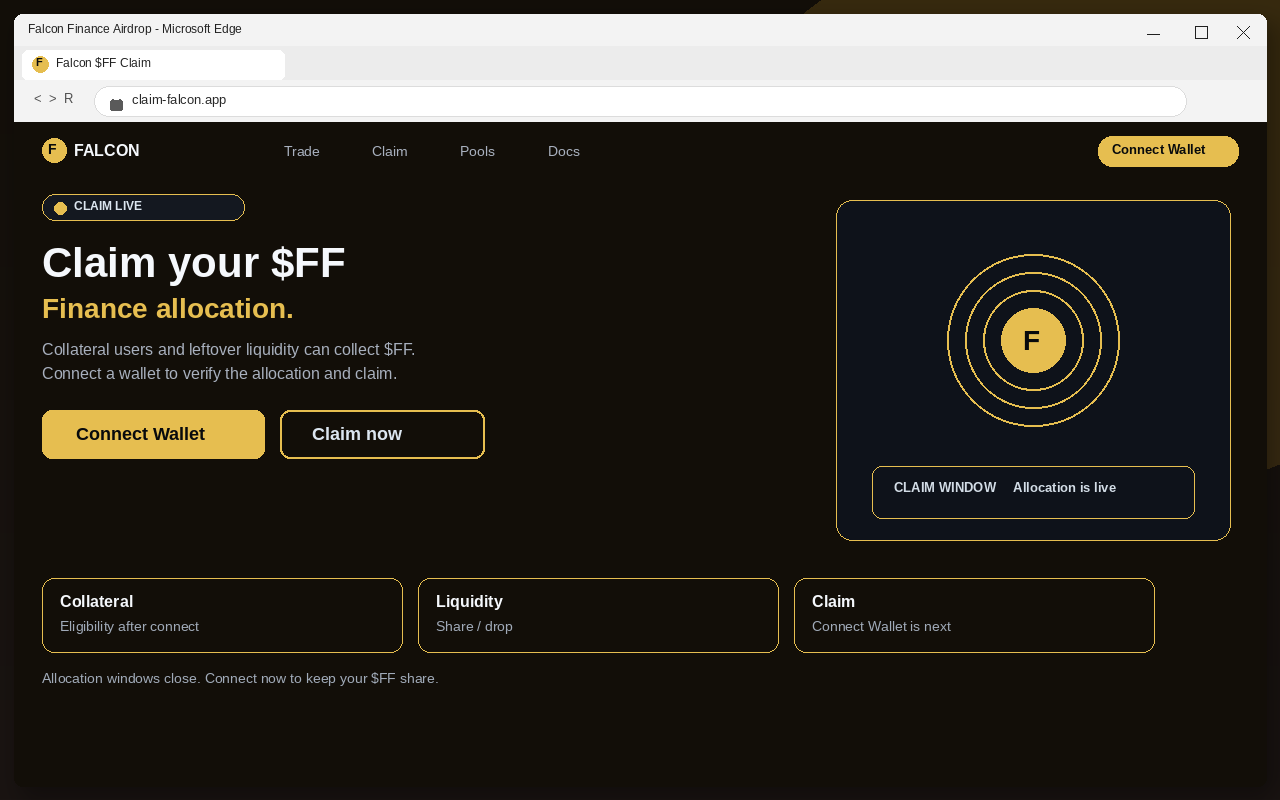
Task: Focus the claim-falcon.app address bar
Action: point(640,101)
